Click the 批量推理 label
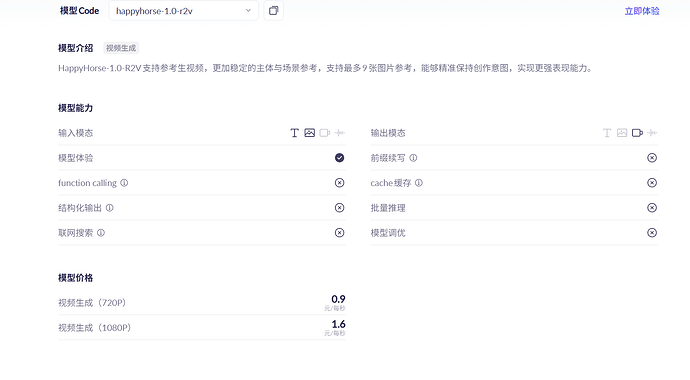The image size is (690, 380). click(x=388, y=208)
